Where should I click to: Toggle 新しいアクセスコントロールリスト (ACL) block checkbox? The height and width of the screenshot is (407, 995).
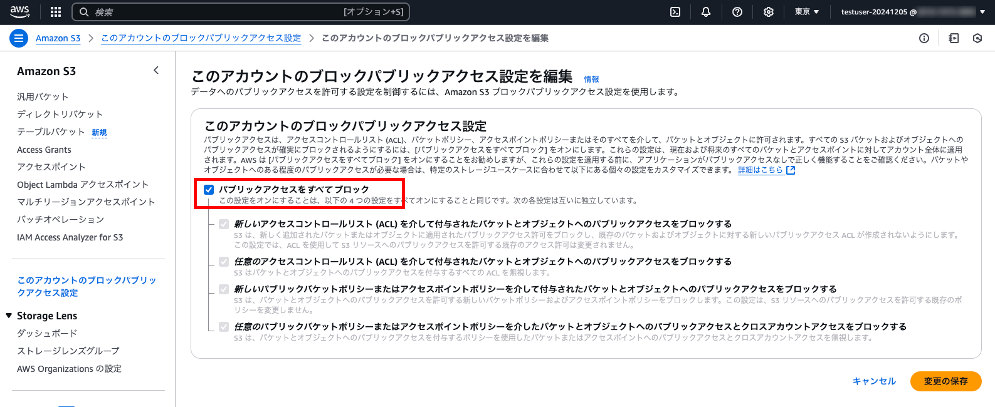(x=223, y=224)
